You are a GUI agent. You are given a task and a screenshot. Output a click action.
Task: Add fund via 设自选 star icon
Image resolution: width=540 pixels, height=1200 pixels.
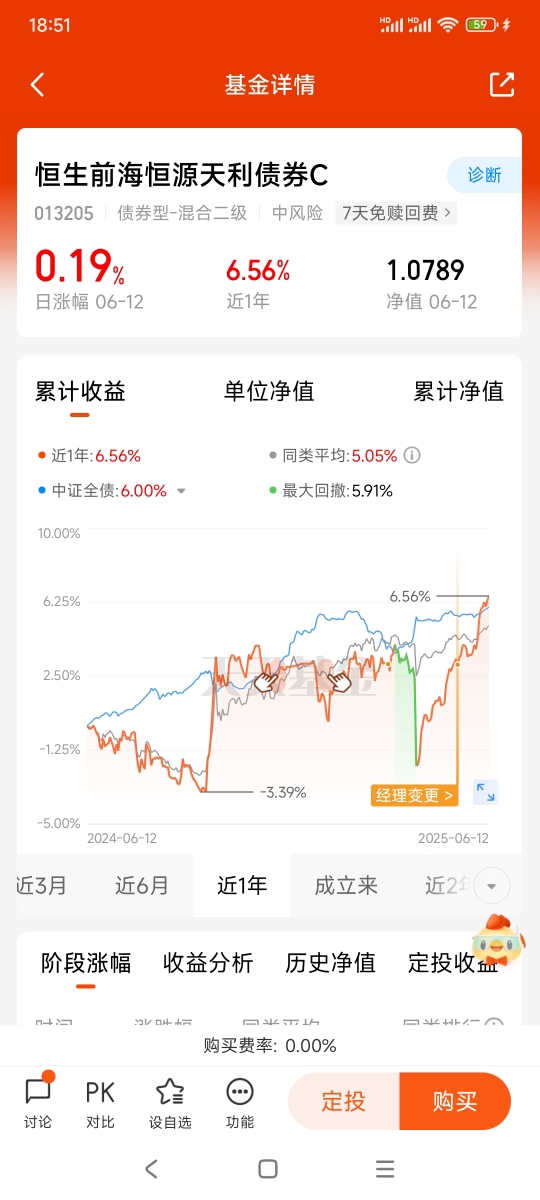tap(170, 1102)
